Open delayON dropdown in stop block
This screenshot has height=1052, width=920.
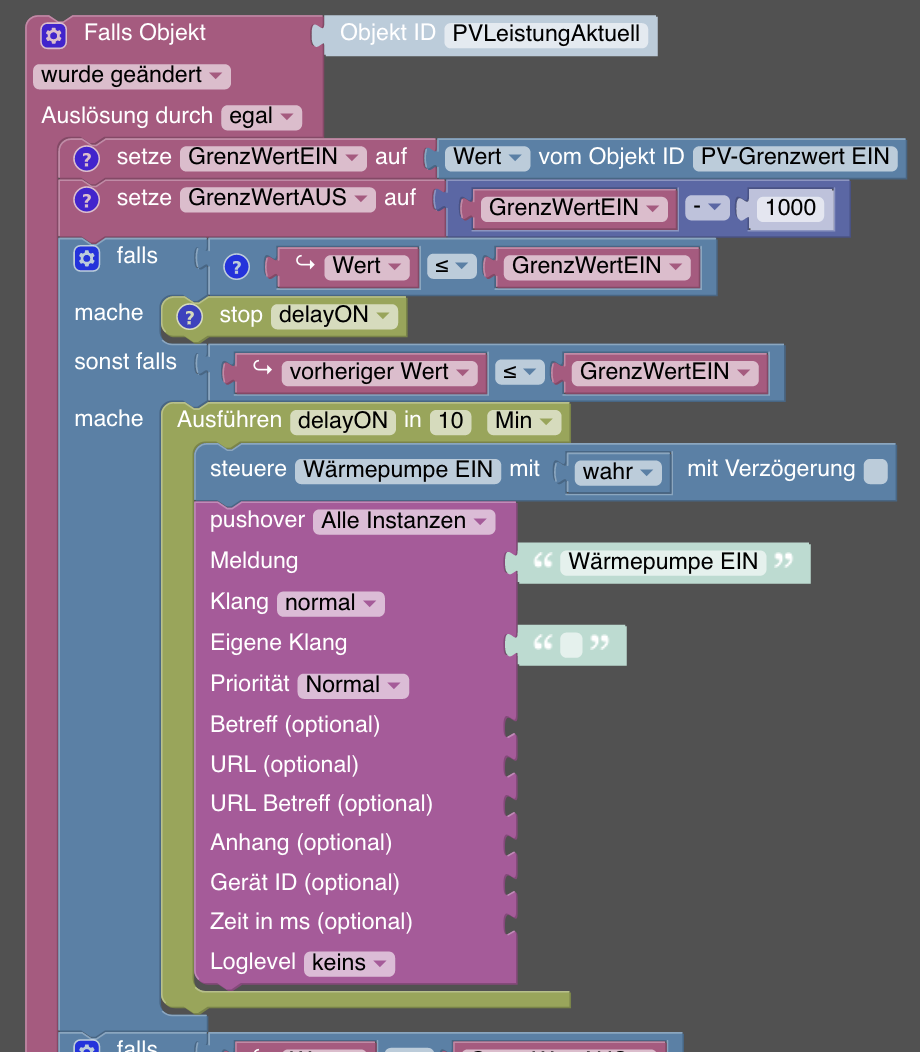pos(334,315)
